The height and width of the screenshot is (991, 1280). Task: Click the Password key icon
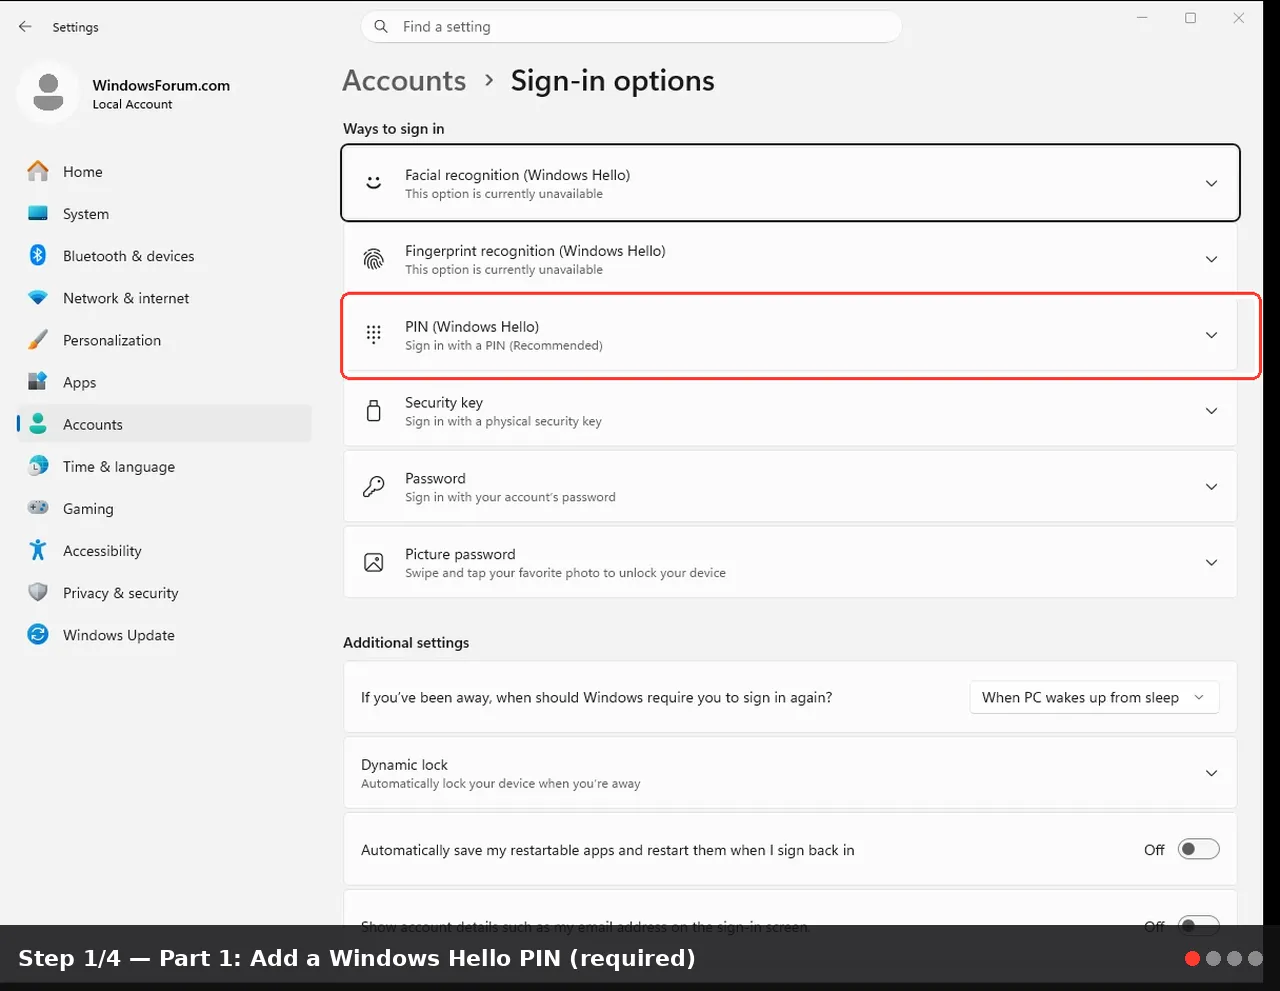373,487
